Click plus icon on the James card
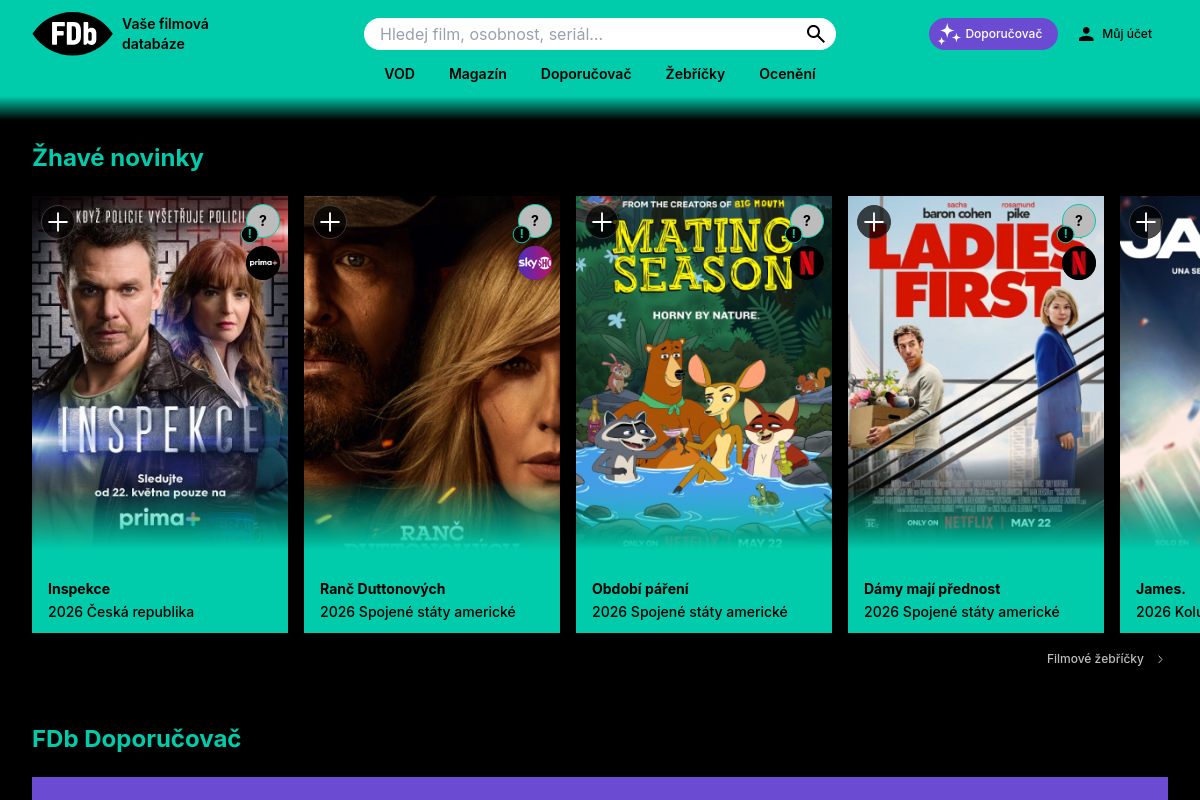This screenshot has height=800, width=1200. point(1146,222)
